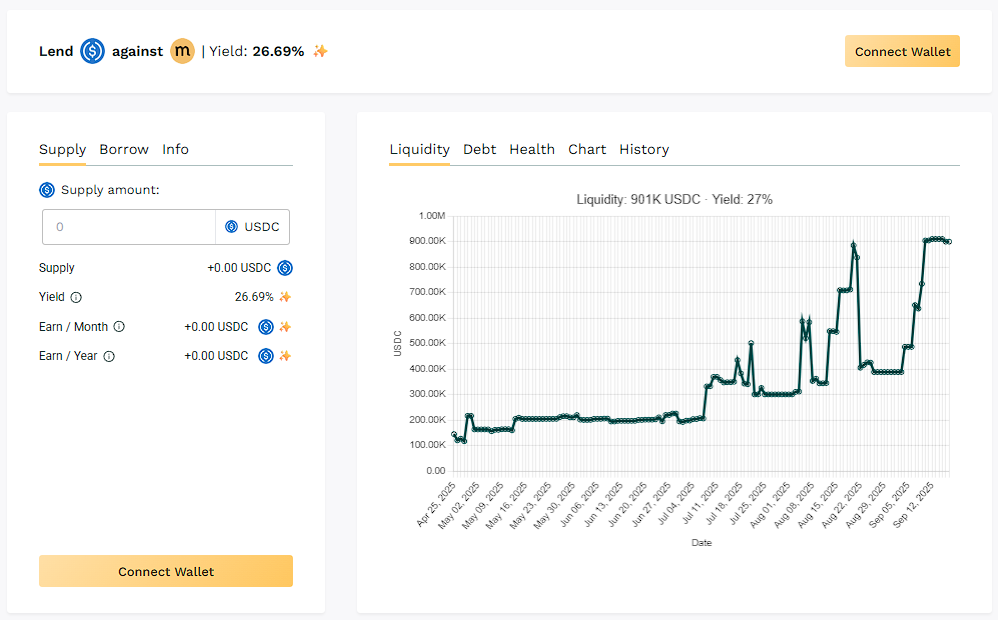Screen dimensions: 998x620
Task: Switch to the Health tab
Action: click(532, 149)
